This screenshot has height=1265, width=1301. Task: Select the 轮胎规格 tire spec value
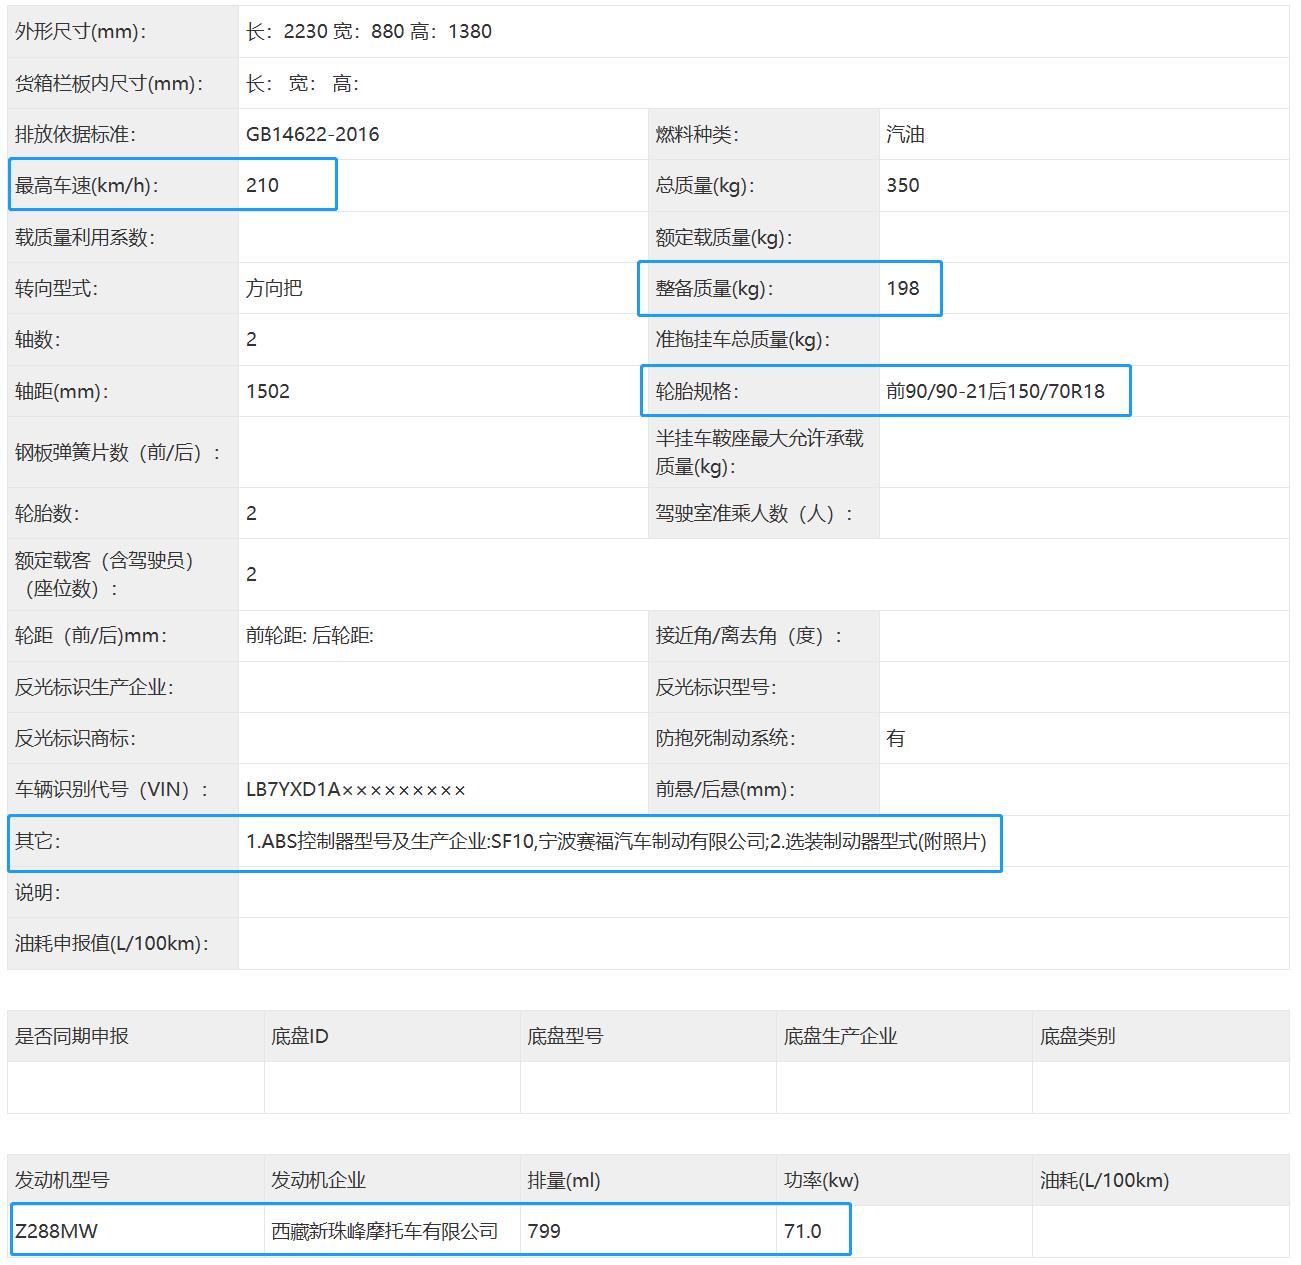(x=995, y=391)
